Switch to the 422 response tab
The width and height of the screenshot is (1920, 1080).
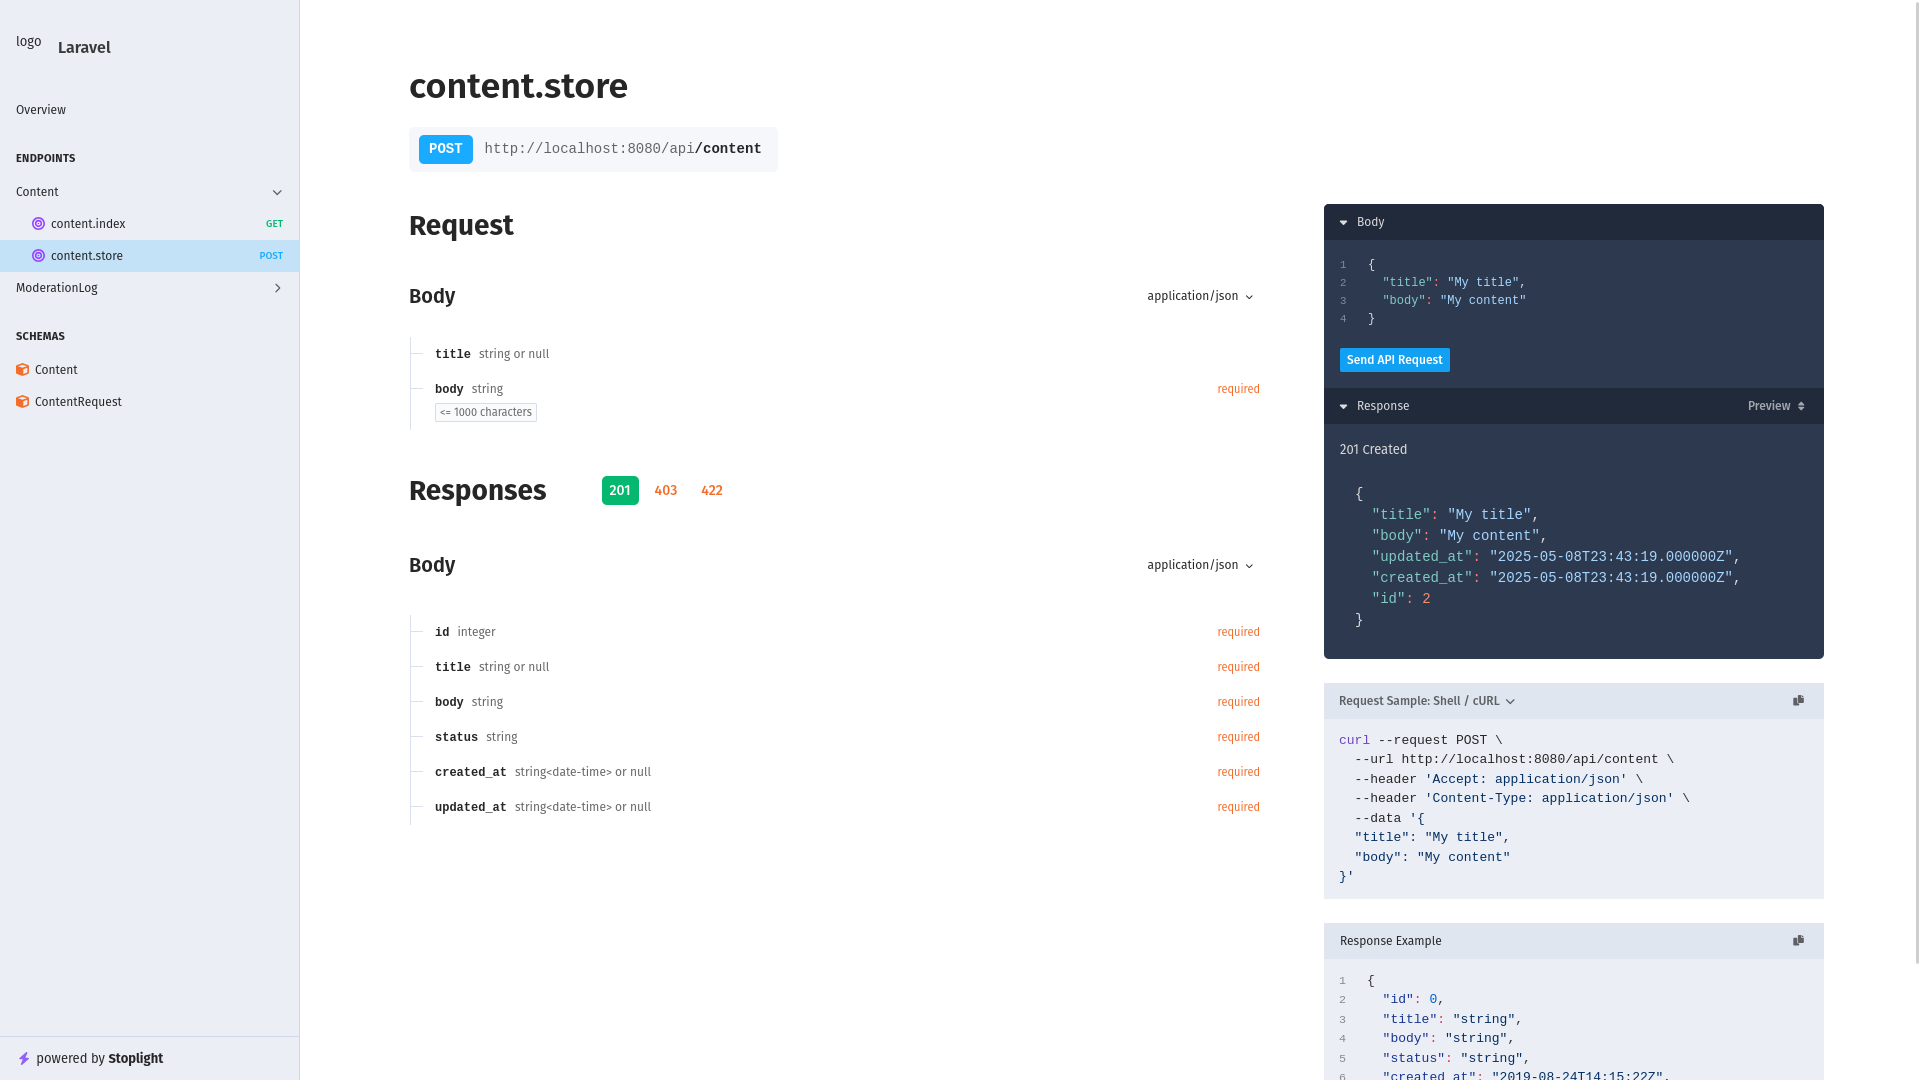tap(712, 491)
